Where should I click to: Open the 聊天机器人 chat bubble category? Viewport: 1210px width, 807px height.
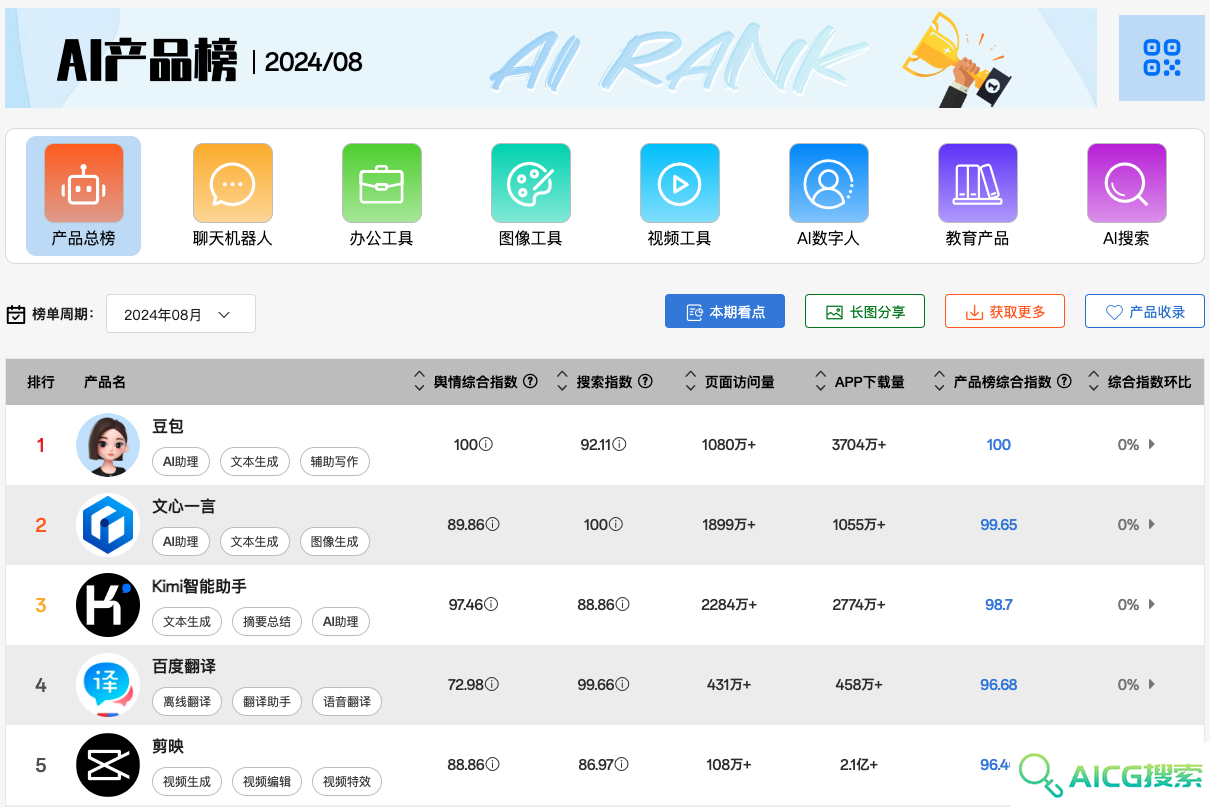point(233,183)
